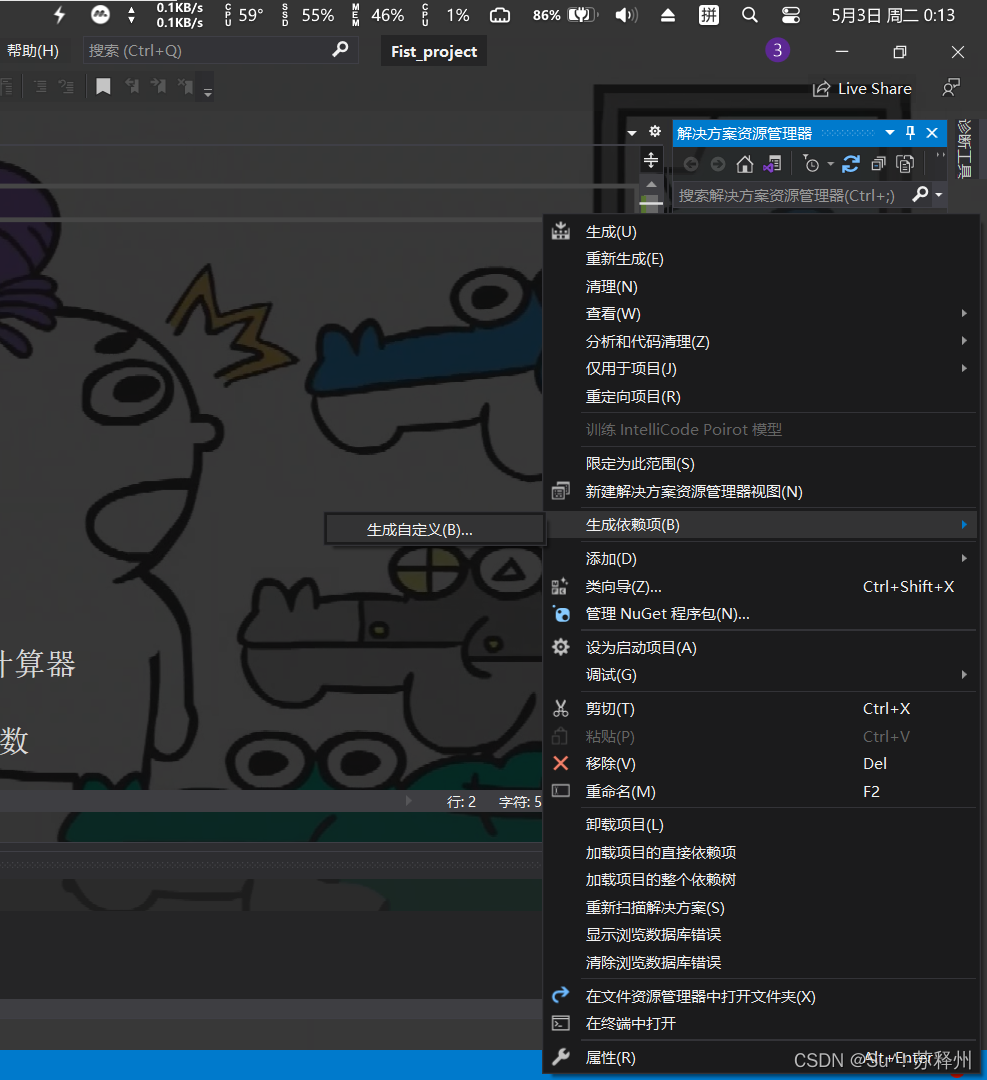This screenshot has width=987, height=1080.
Task: Select 重命名(M) menu entry
Action: pos(761,791)
